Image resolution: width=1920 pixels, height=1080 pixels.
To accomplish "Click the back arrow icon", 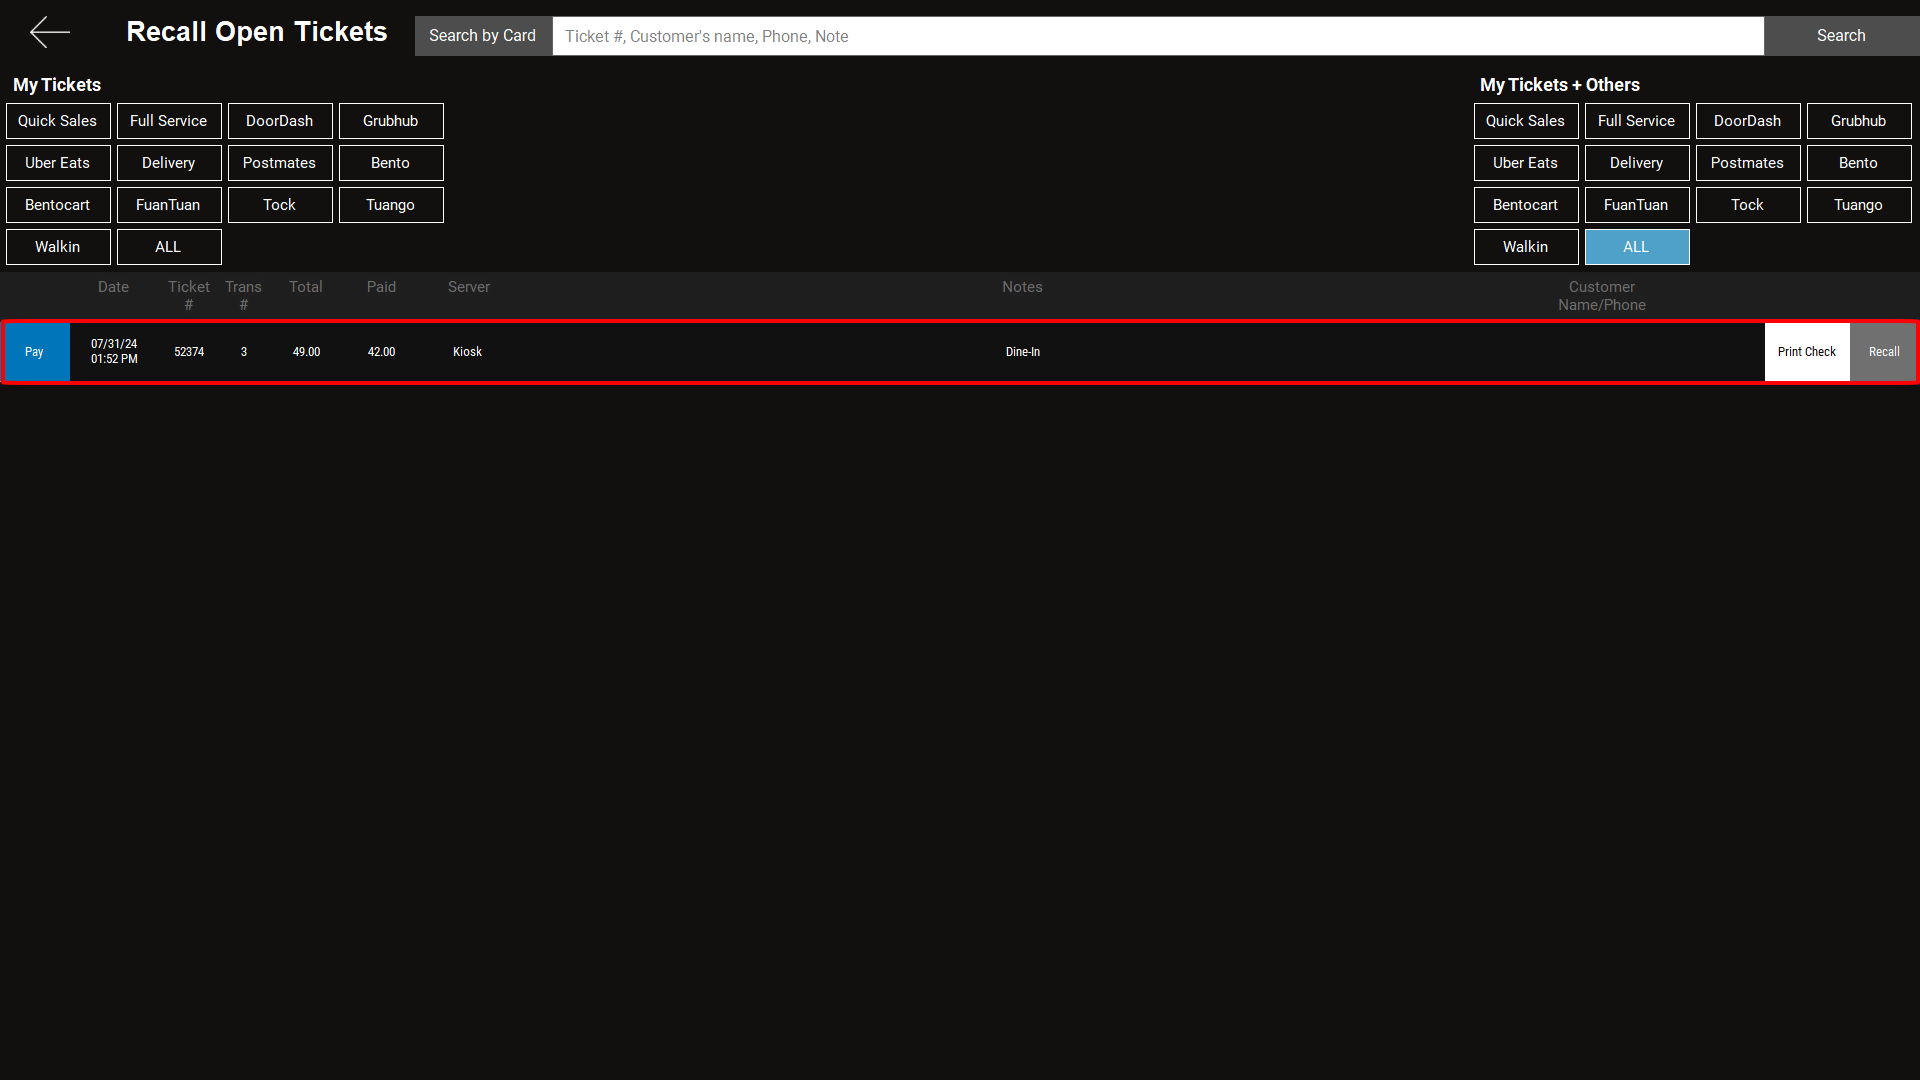I will click(x=49, y=33).
